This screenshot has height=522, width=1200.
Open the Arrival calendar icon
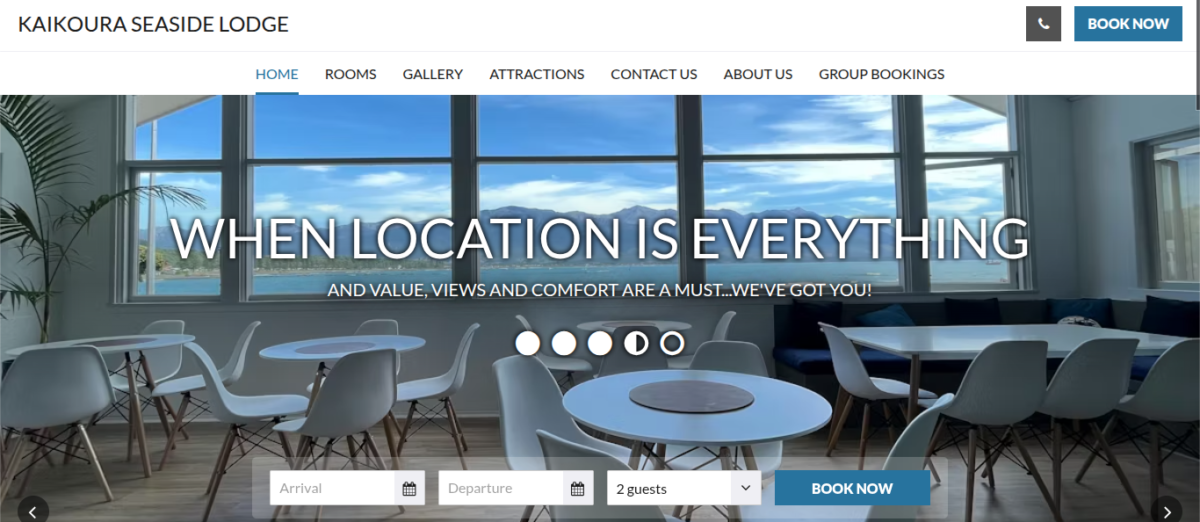tap(409, 489)
